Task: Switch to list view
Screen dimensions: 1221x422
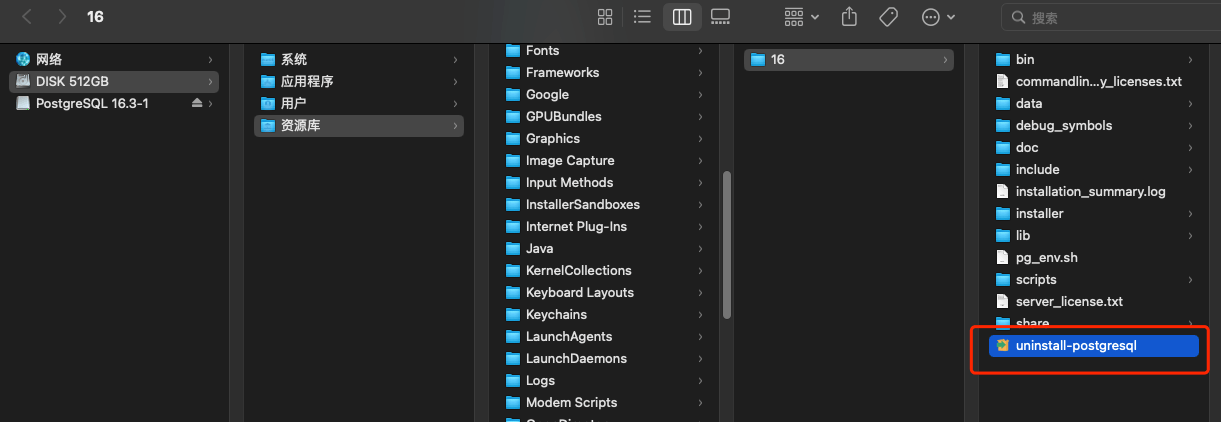Action: [643, 17]
